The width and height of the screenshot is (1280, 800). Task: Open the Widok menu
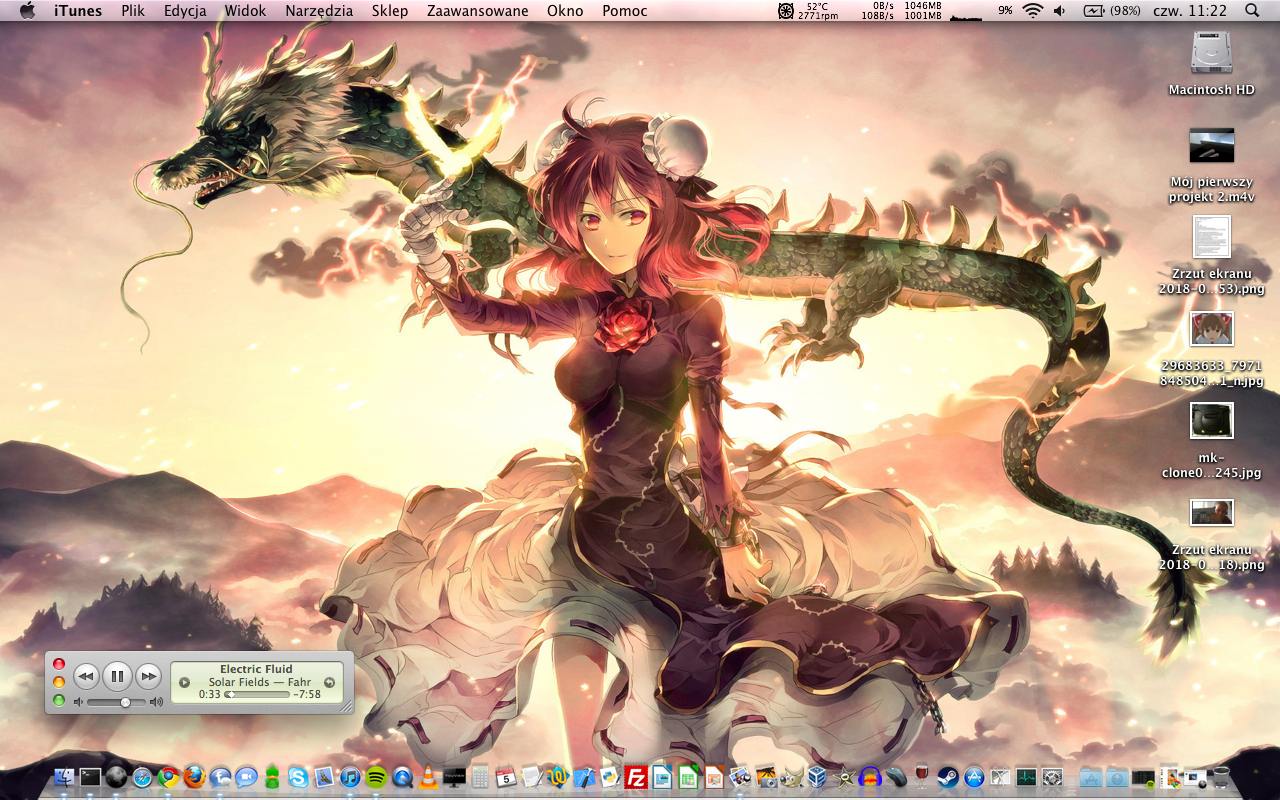click(245, 10)
